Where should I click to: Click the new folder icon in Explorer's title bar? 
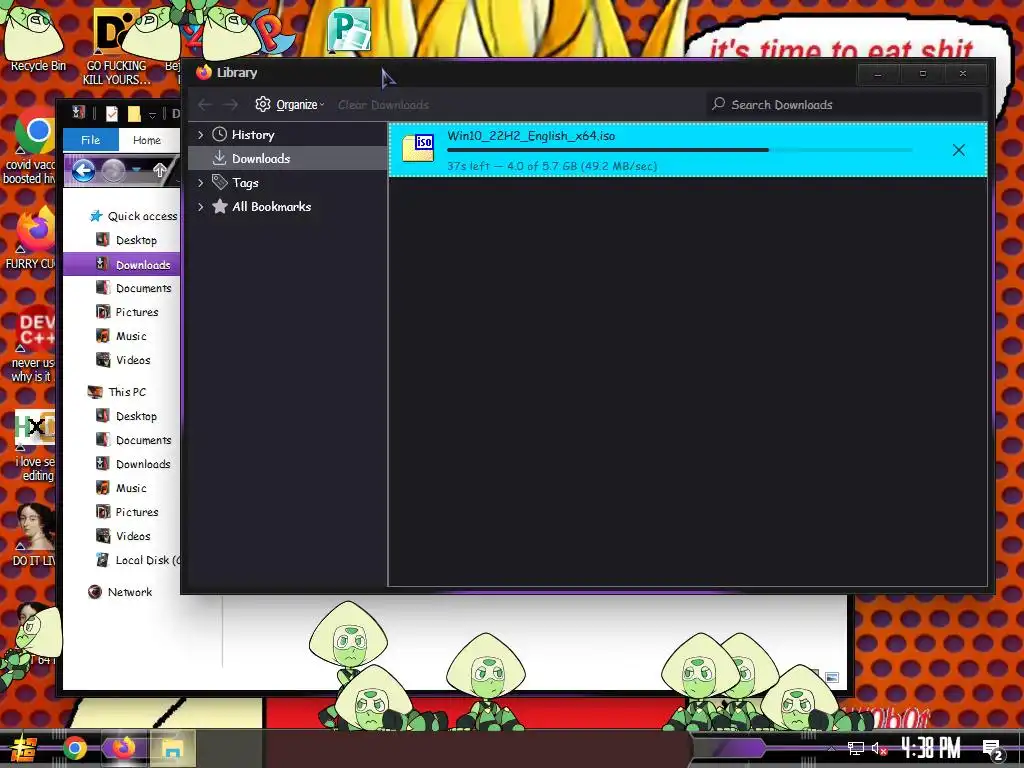(134, 114)
